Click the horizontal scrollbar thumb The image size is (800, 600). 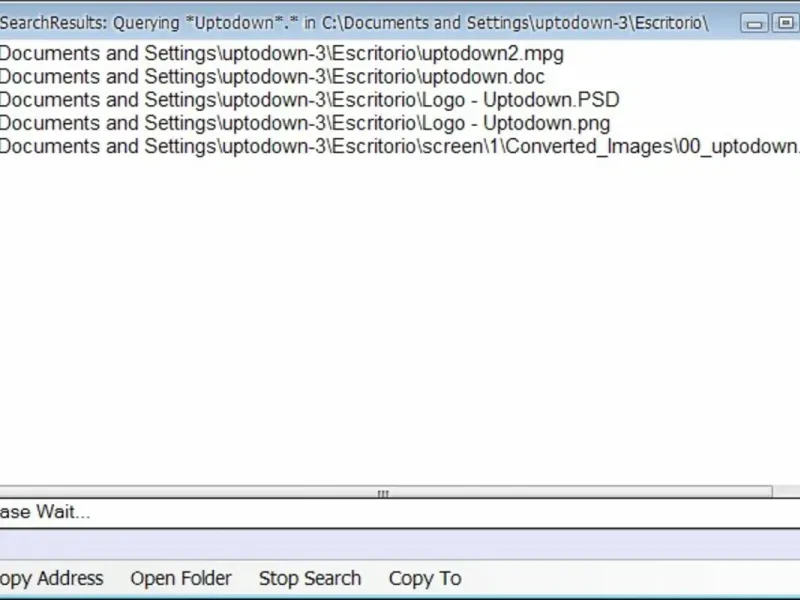tap(386, 492)
